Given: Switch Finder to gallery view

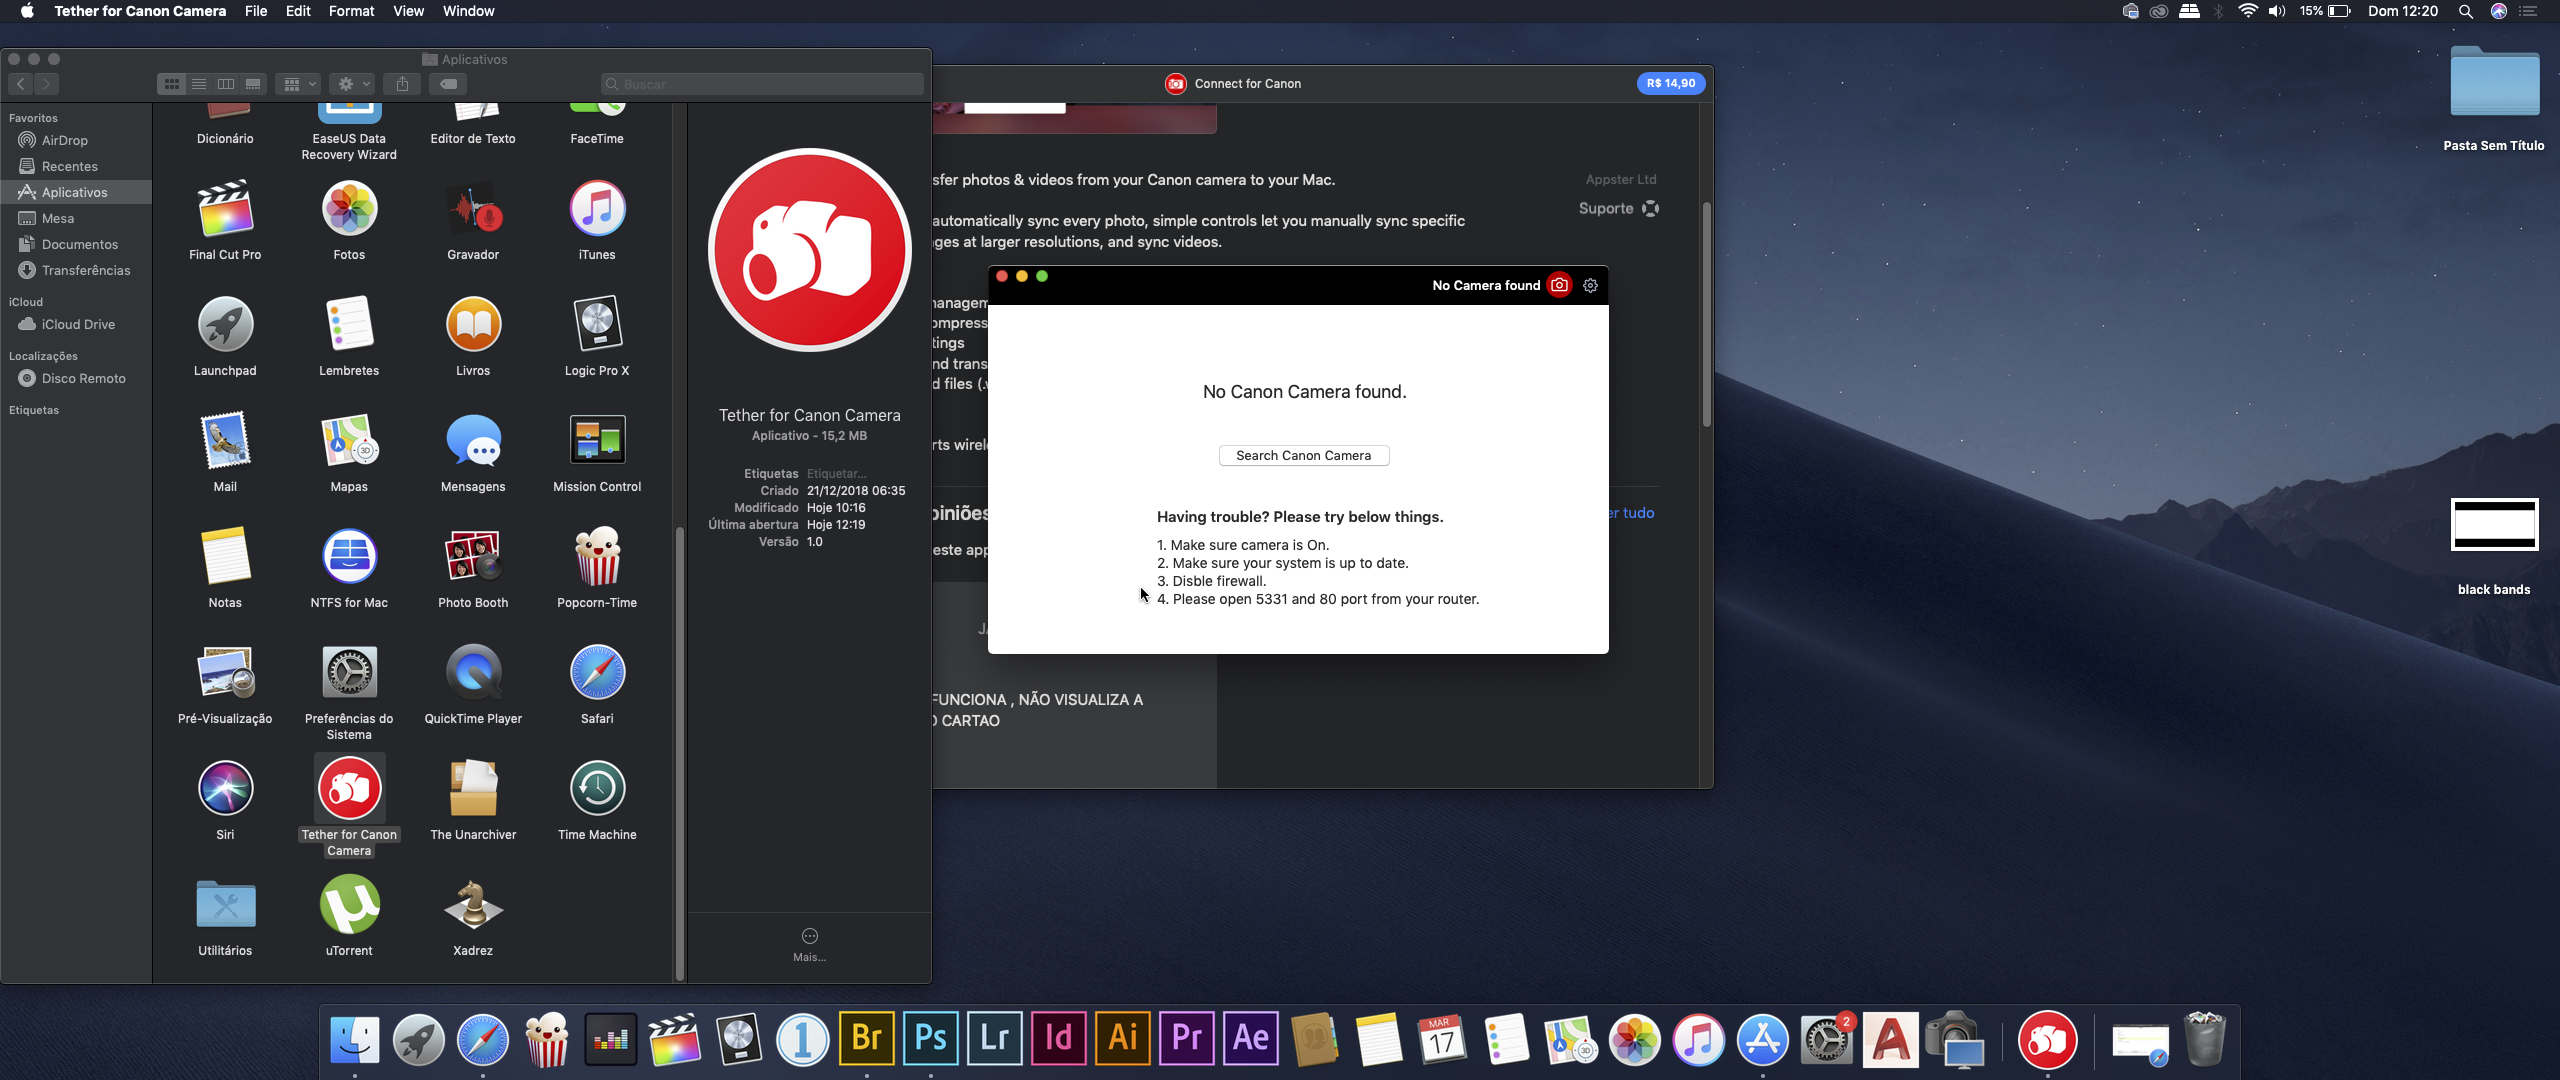Looking at the screenshot, I should (253, 84).
